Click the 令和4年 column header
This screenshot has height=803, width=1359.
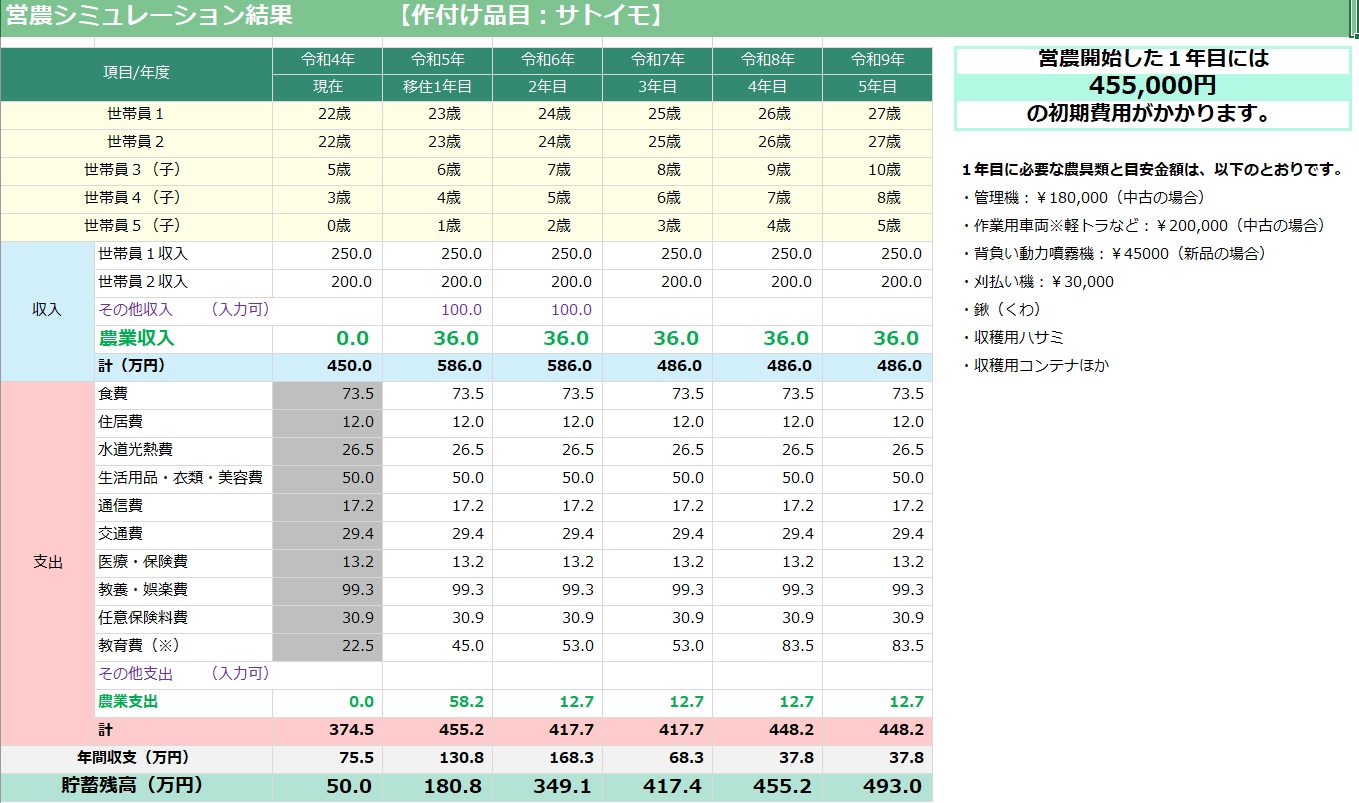pos(327,59)
